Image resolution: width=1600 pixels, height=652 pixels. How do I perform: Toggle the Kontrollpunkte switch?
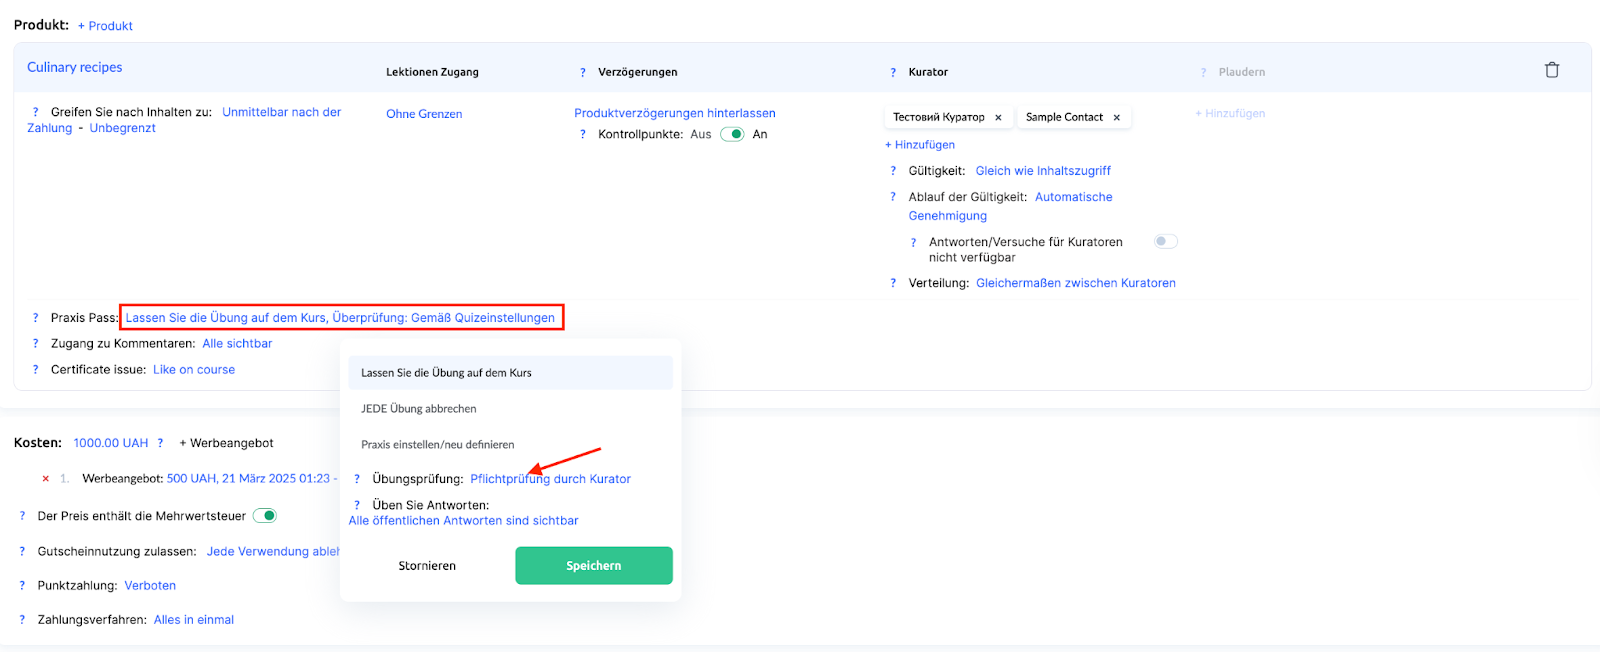732,134
